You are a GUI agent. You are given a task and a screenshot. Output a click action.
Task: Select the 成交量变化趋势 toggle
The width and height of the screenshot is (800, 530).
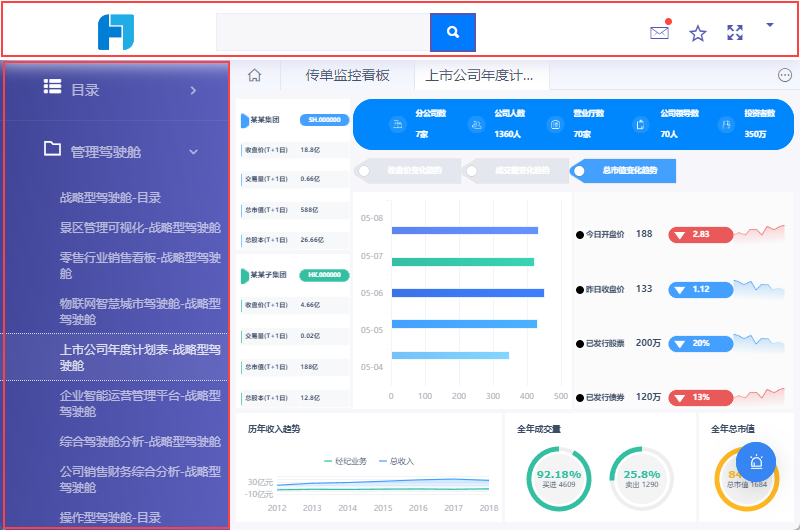[x=515, y=171]
